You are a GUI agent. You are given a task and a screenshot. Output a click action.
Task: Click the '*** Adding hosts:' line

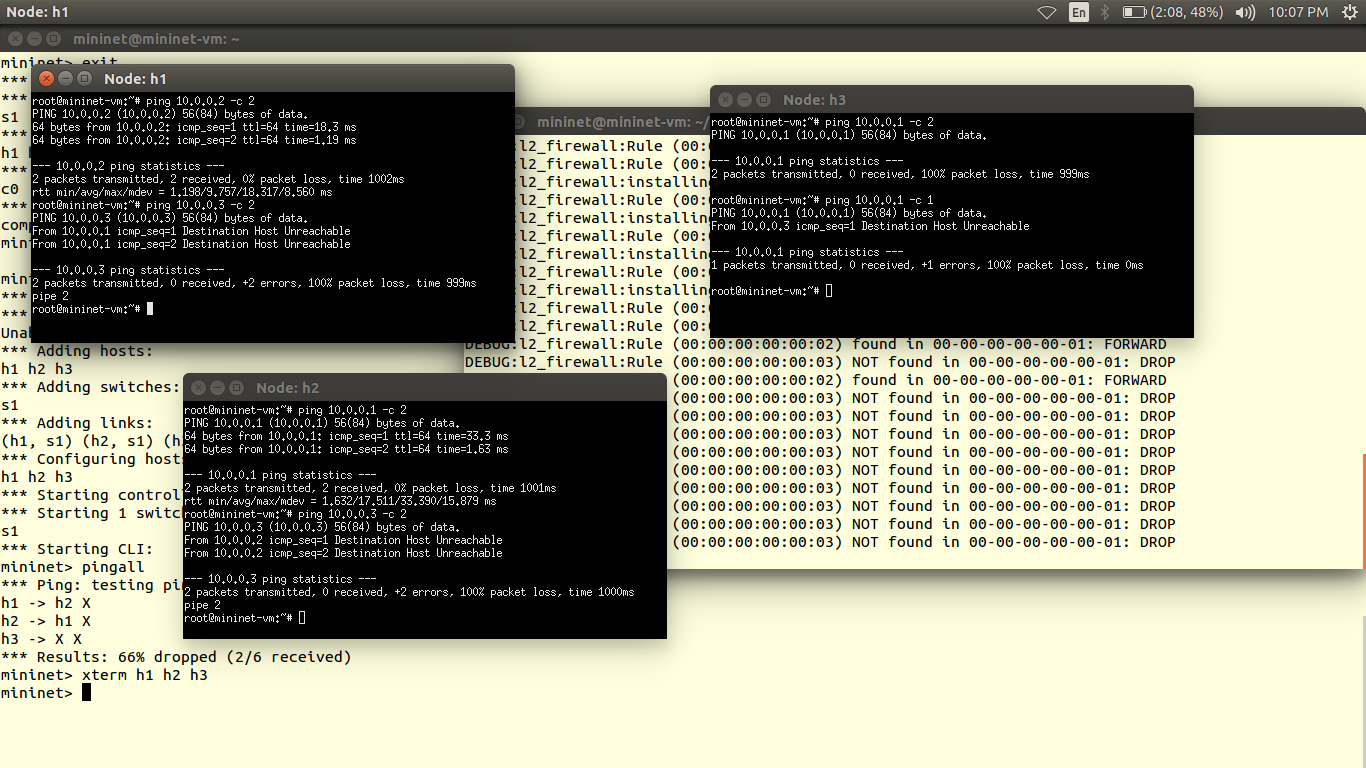pos(77,351)
